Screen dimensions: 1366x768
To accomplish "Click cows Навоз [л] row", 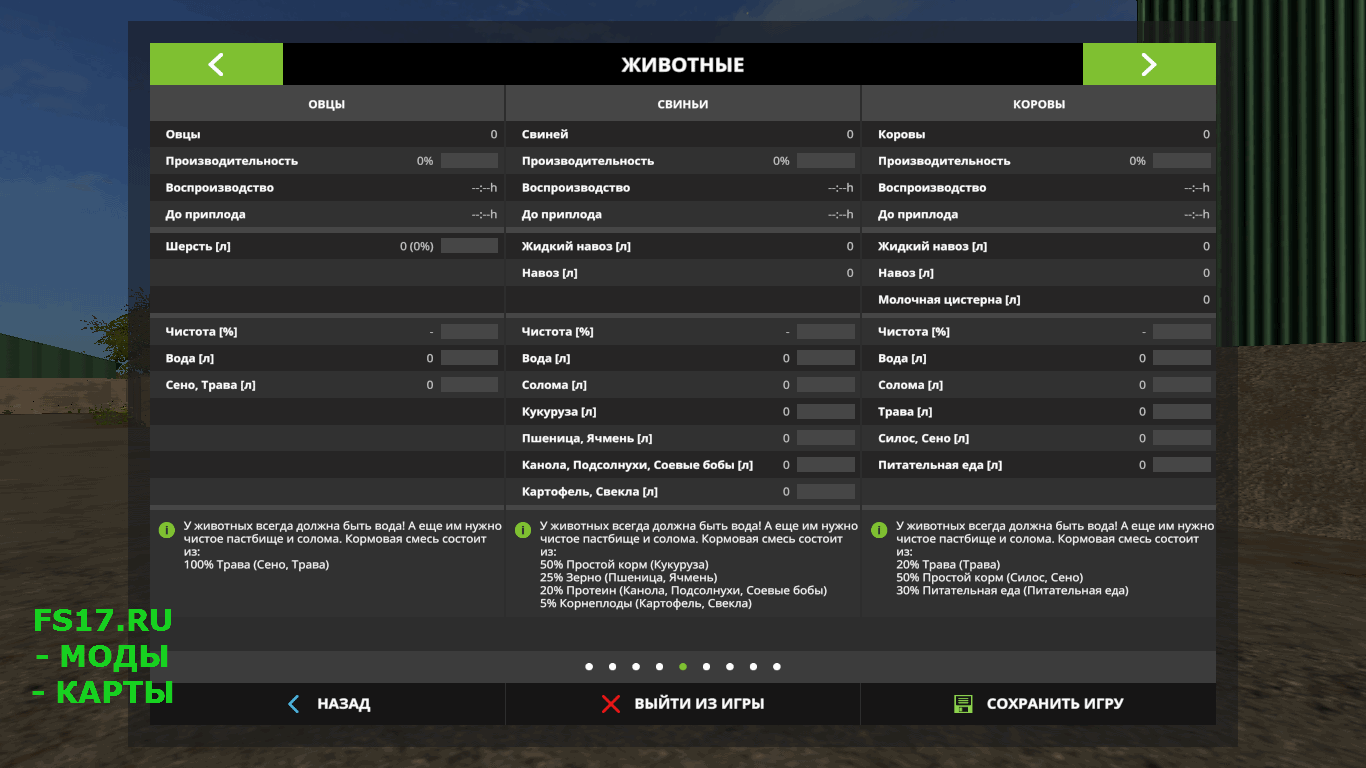I will click(1039, 273).
